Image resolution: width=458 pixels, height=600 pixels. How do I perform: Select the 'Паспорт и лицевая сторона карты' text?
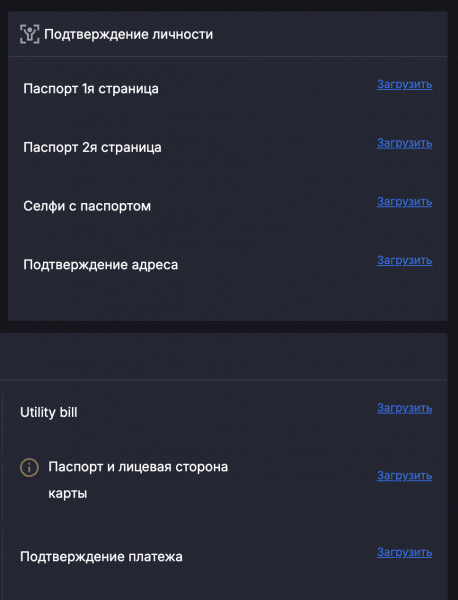(138, 480)
